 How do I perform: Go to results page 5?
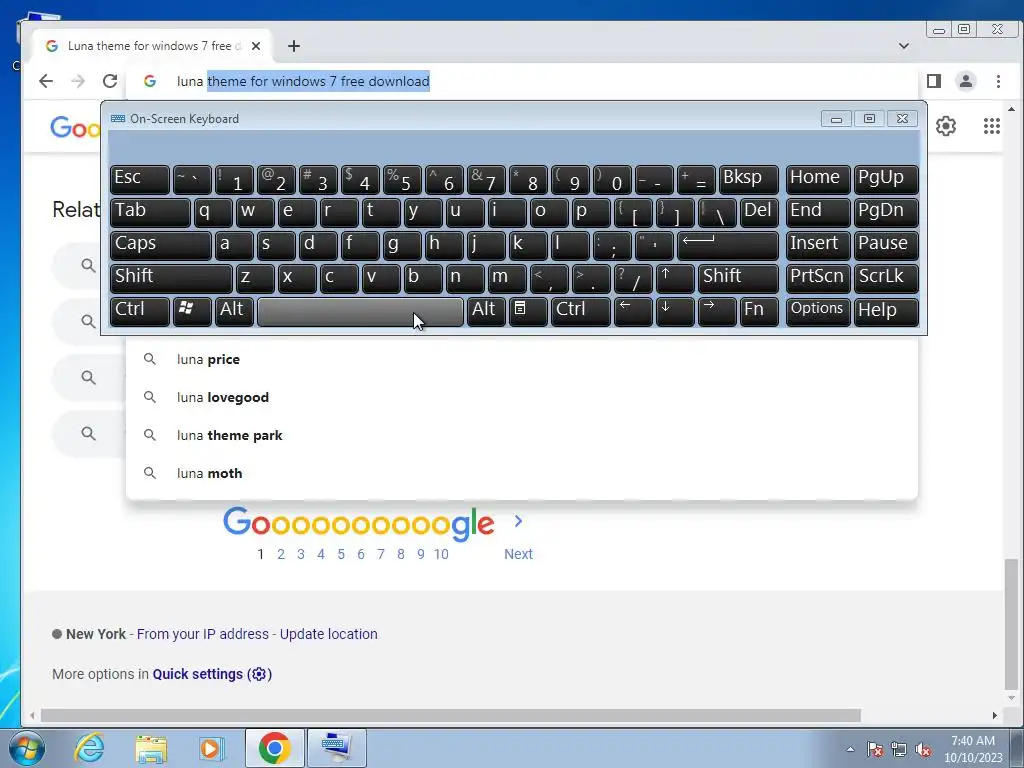(x=341, y=554)
